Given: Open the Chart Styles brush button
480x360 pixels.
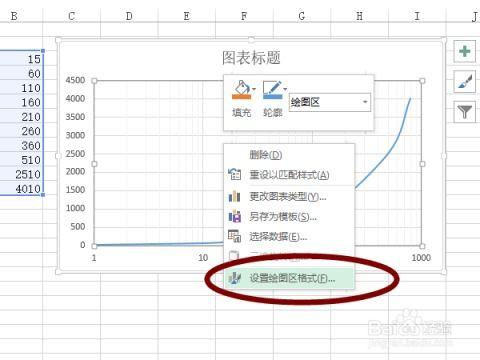Looking at the screenshot, I should coord(464,81).
